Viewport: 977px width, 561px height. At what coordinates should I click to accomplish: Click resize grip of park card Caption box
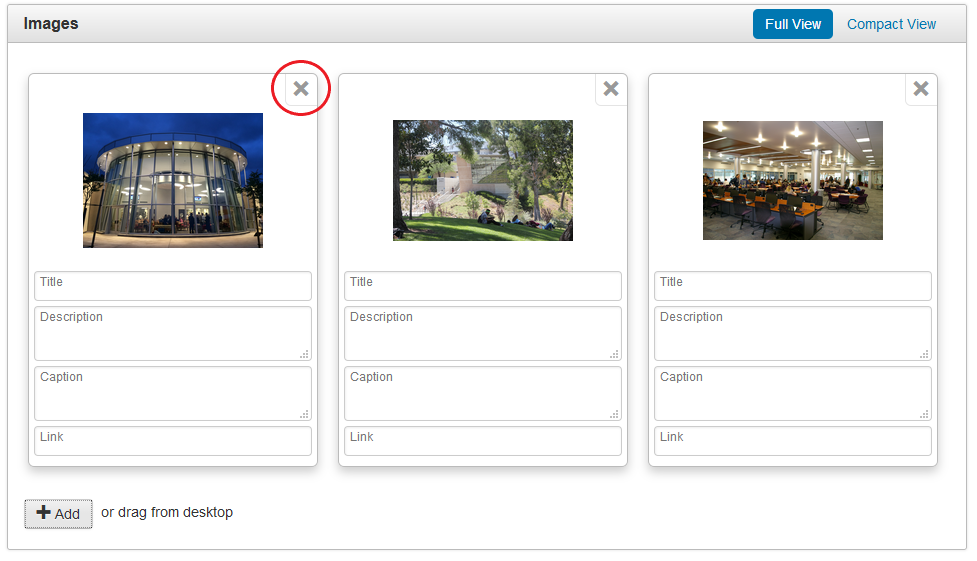point(614,414)
